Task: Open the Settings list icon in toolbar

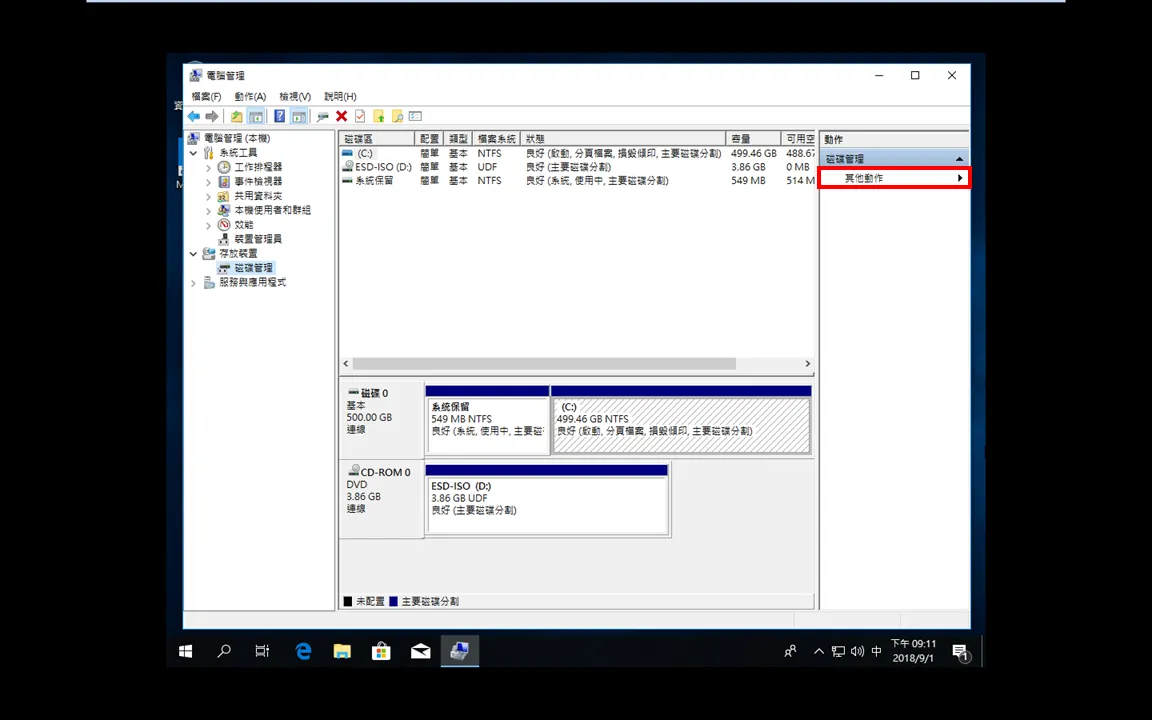Action: pos(416,116)
